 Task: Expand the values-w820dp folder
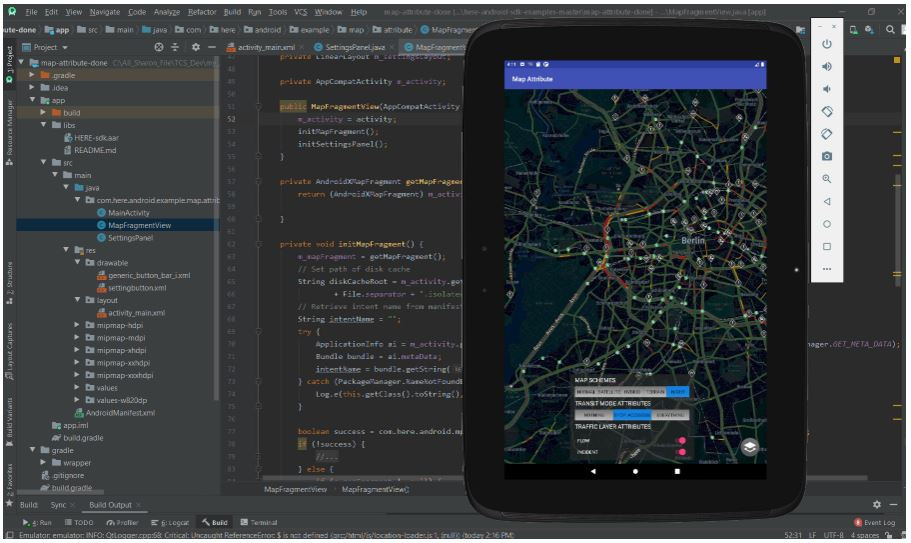77,400
